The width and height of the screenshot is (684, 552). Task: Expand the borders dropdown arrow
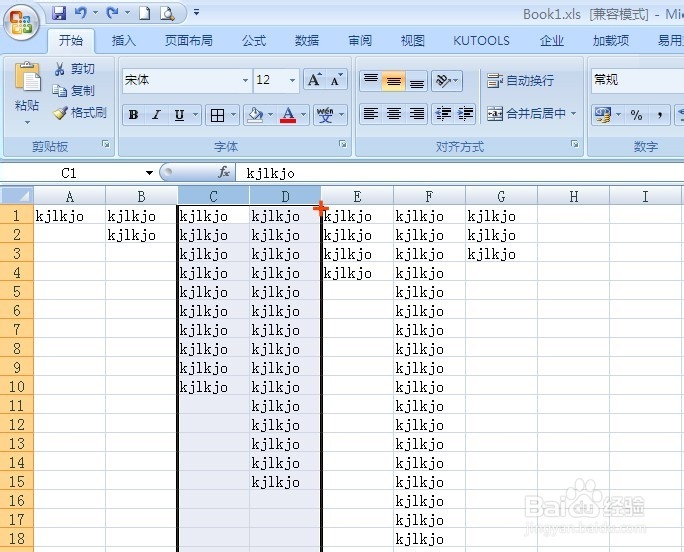click(233, 115)
